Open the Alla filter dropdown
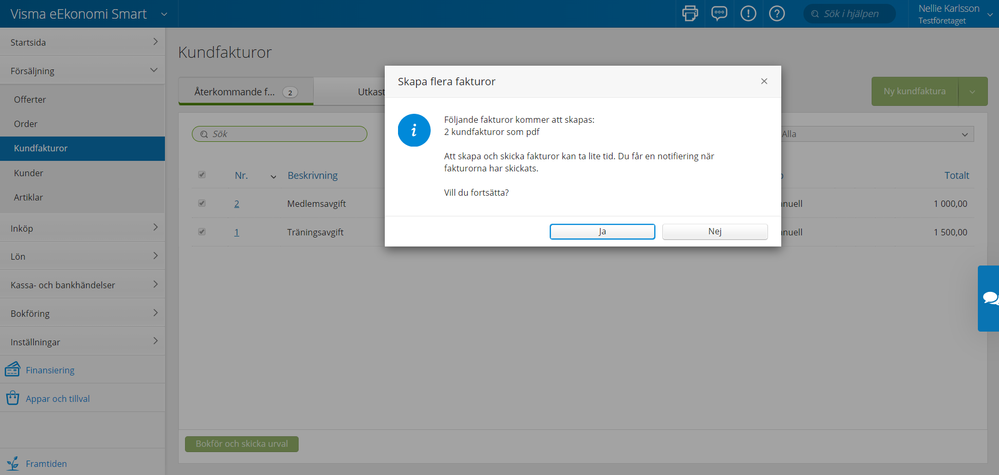The width and height of the screenshot is (999, 475). coord(874,133)
